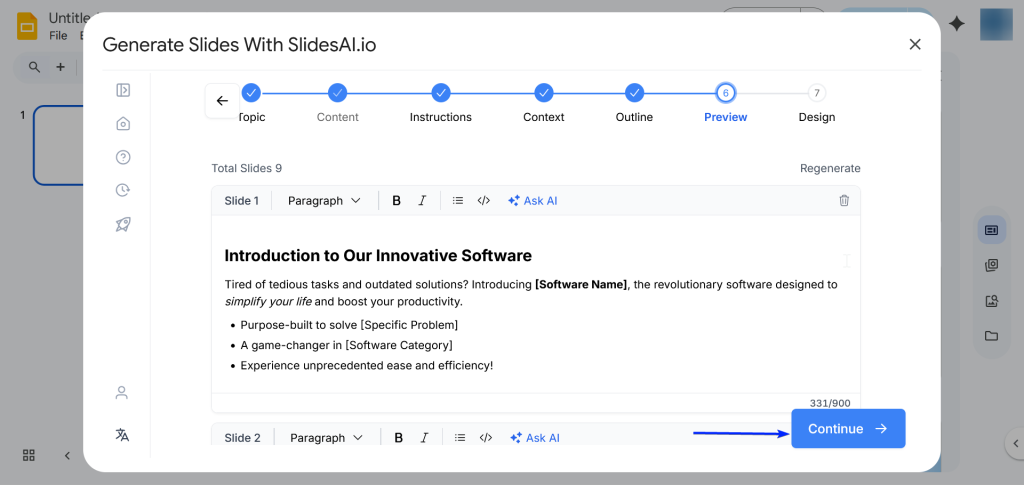Click the Regenerate link
The width and height of the screenshot is (1024, 485).
pos(830,168)
